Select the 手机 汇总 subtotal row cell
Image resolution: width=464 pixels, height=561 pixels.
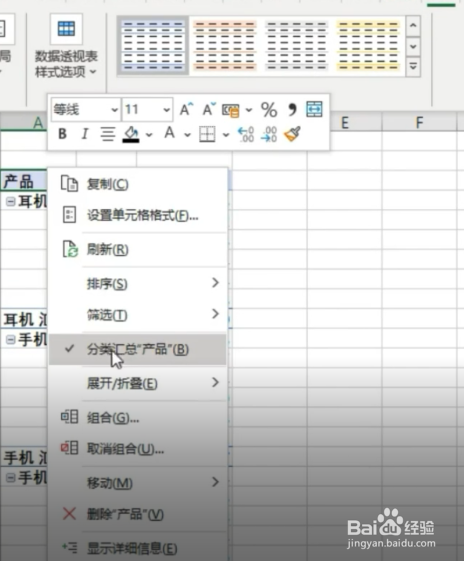[24, 457]
